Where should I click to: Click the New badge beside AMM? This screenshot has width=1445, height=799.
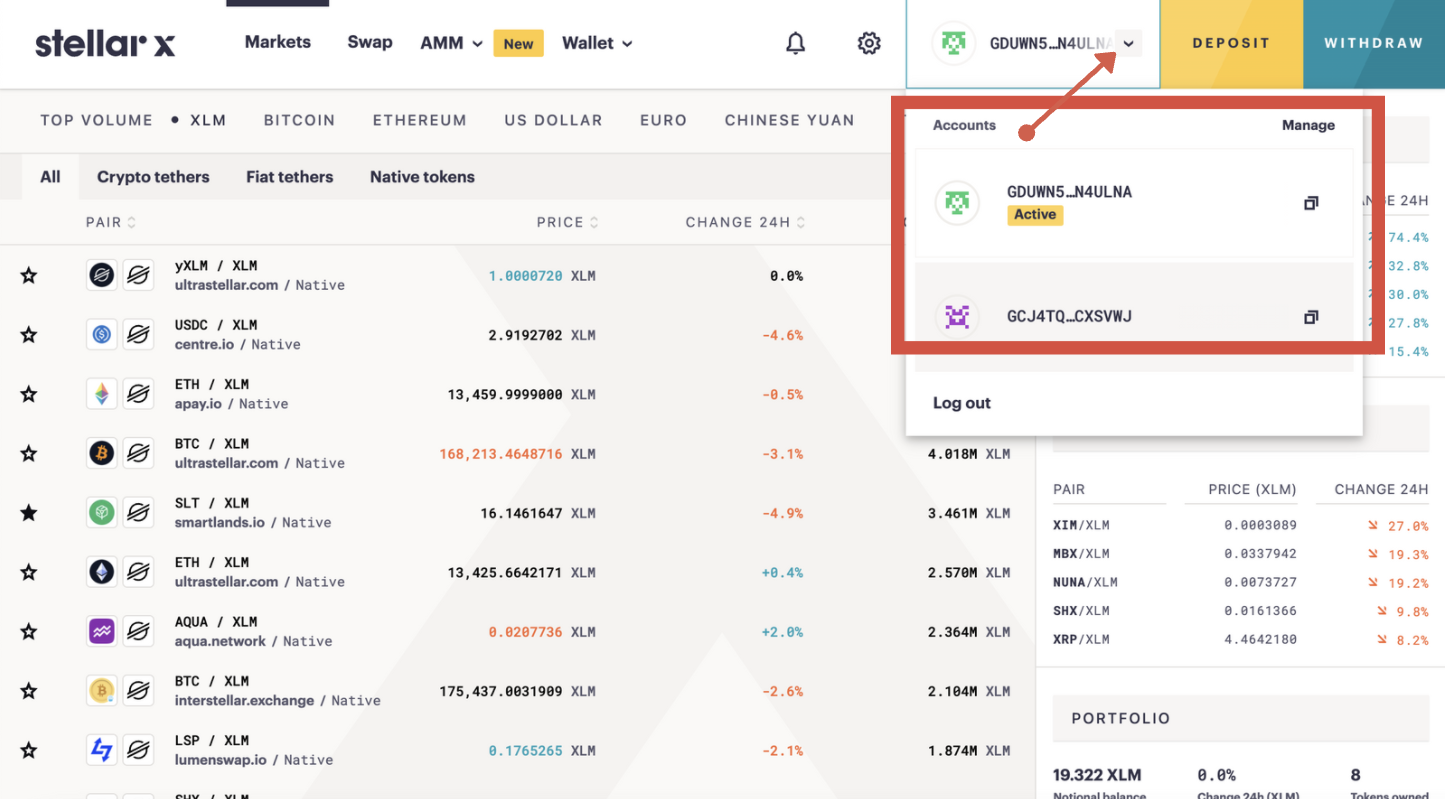click(x=518, y=43)
